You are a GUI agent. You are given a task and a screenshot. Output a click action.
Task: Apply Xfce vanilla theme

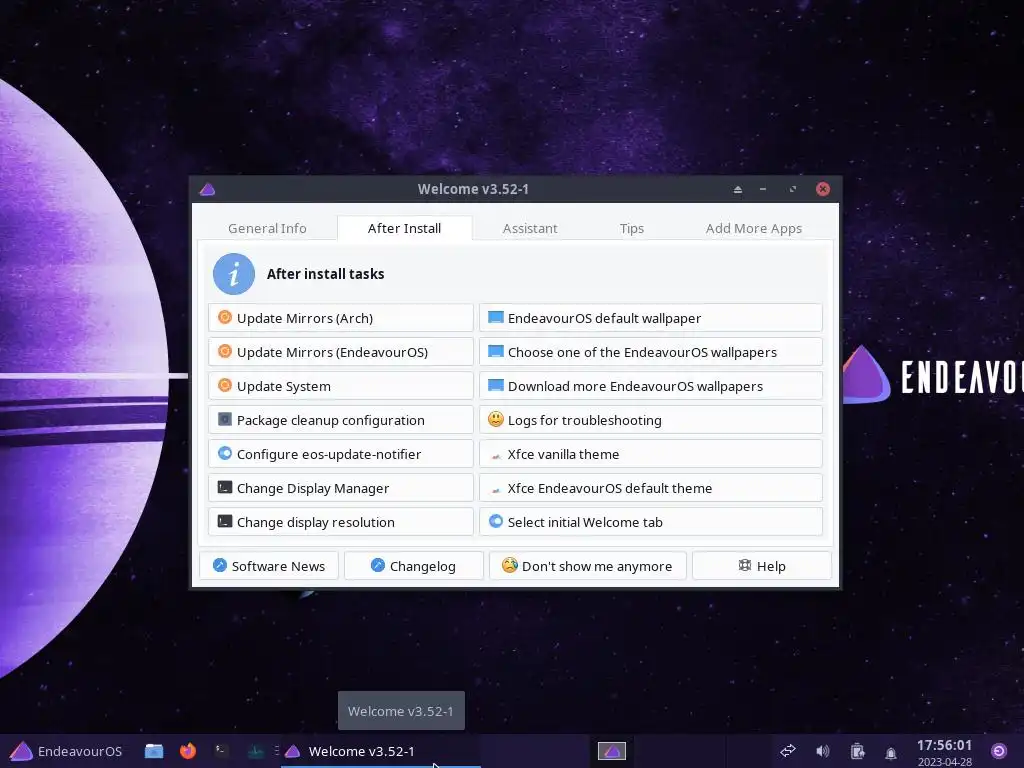coord(650,454)
